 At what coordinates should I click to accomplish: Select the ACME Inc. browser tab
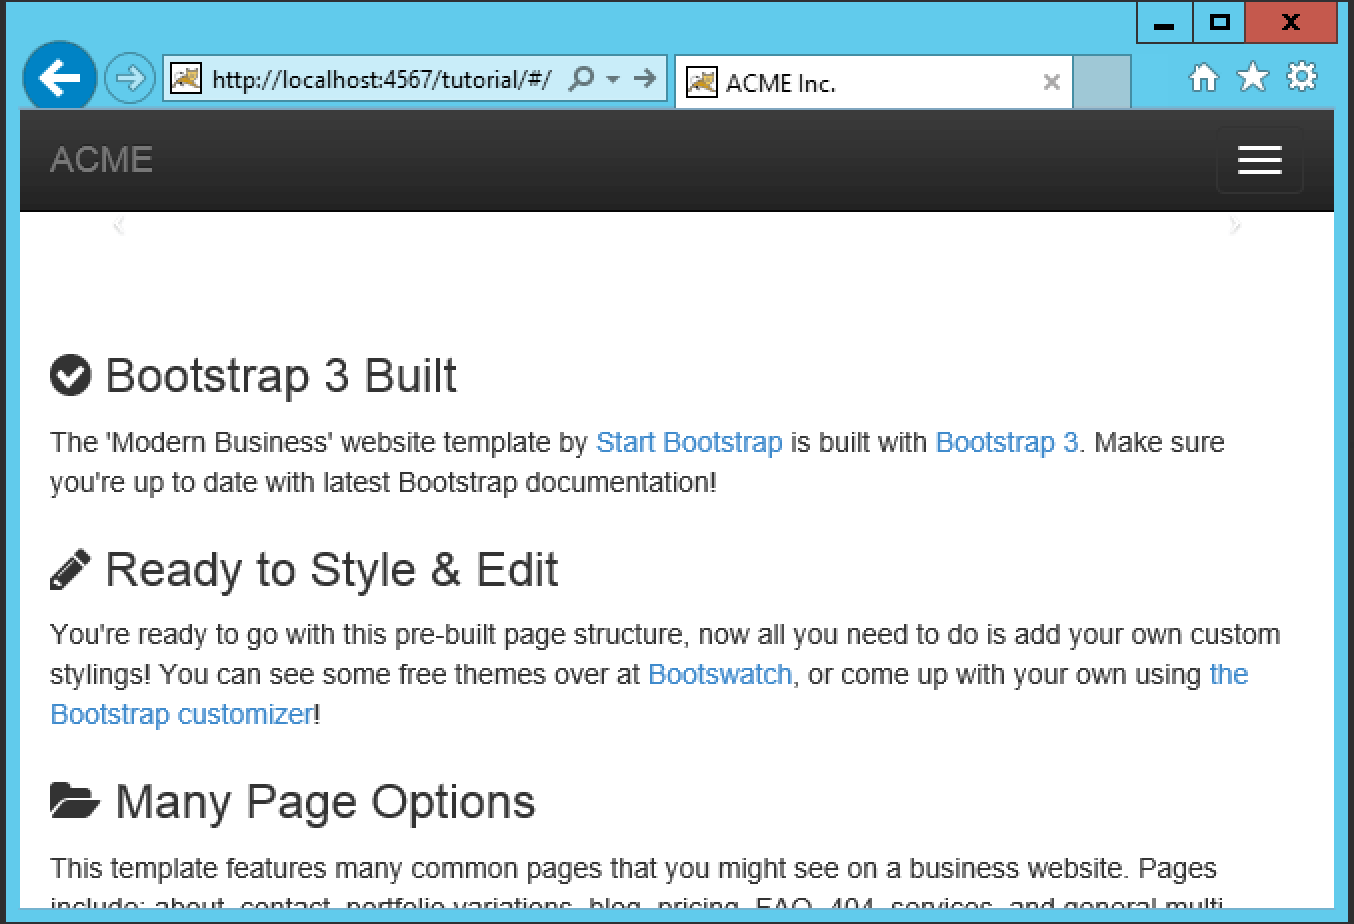pos(873,82)
